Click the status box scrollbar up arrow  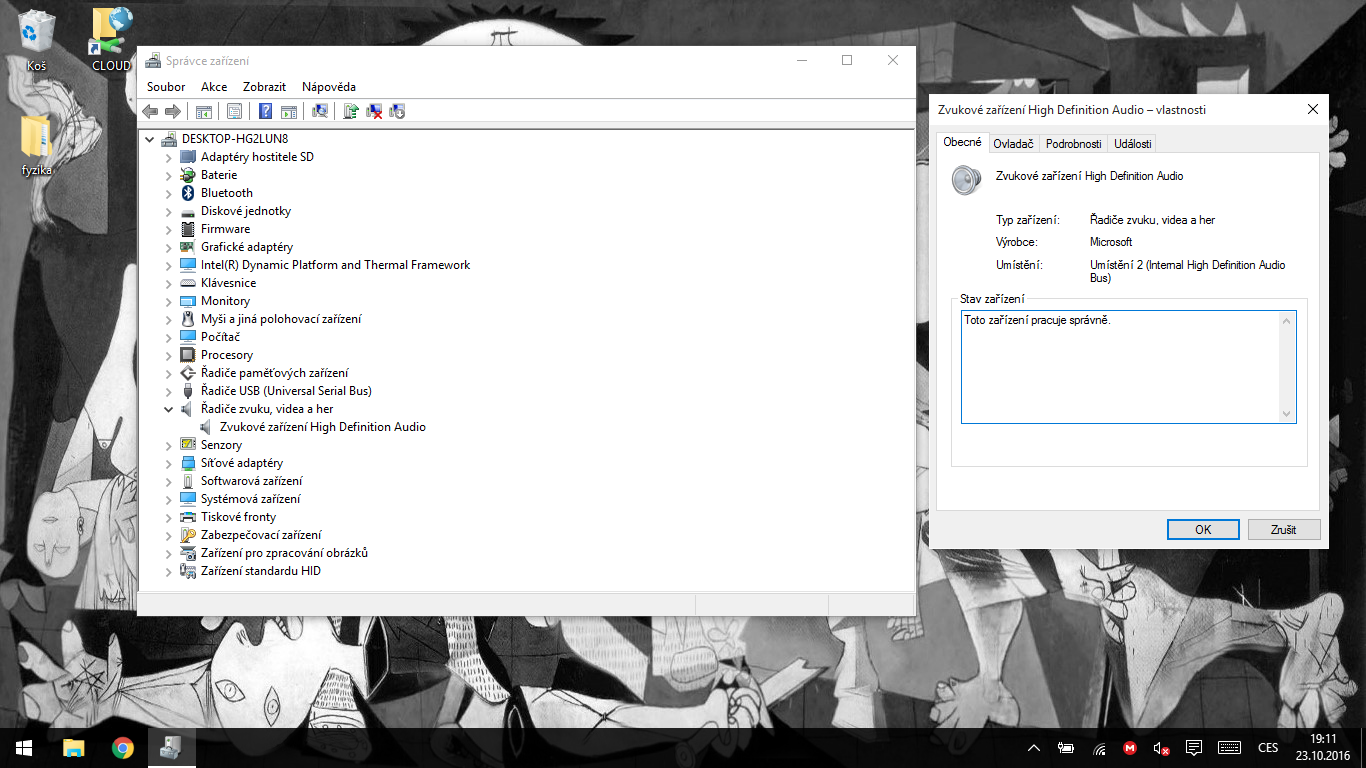click(1286, 320)
